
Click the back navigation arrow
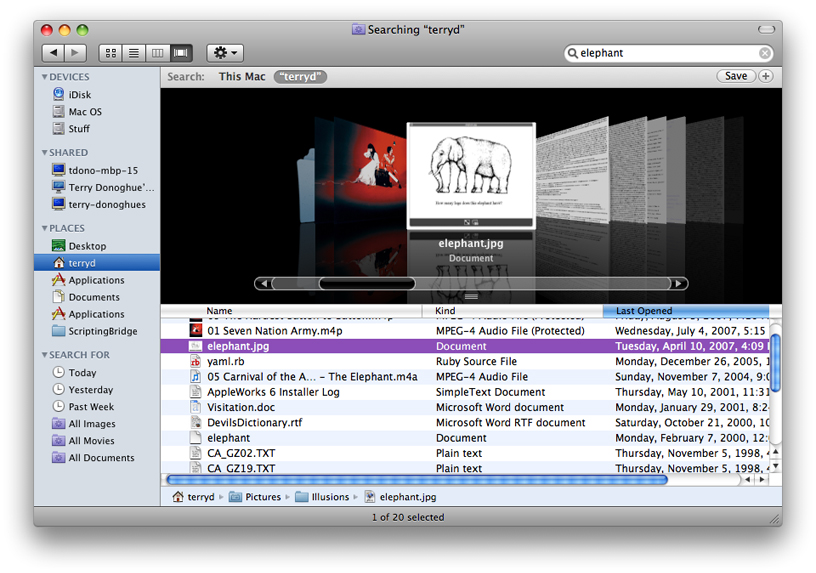point(53,52)
